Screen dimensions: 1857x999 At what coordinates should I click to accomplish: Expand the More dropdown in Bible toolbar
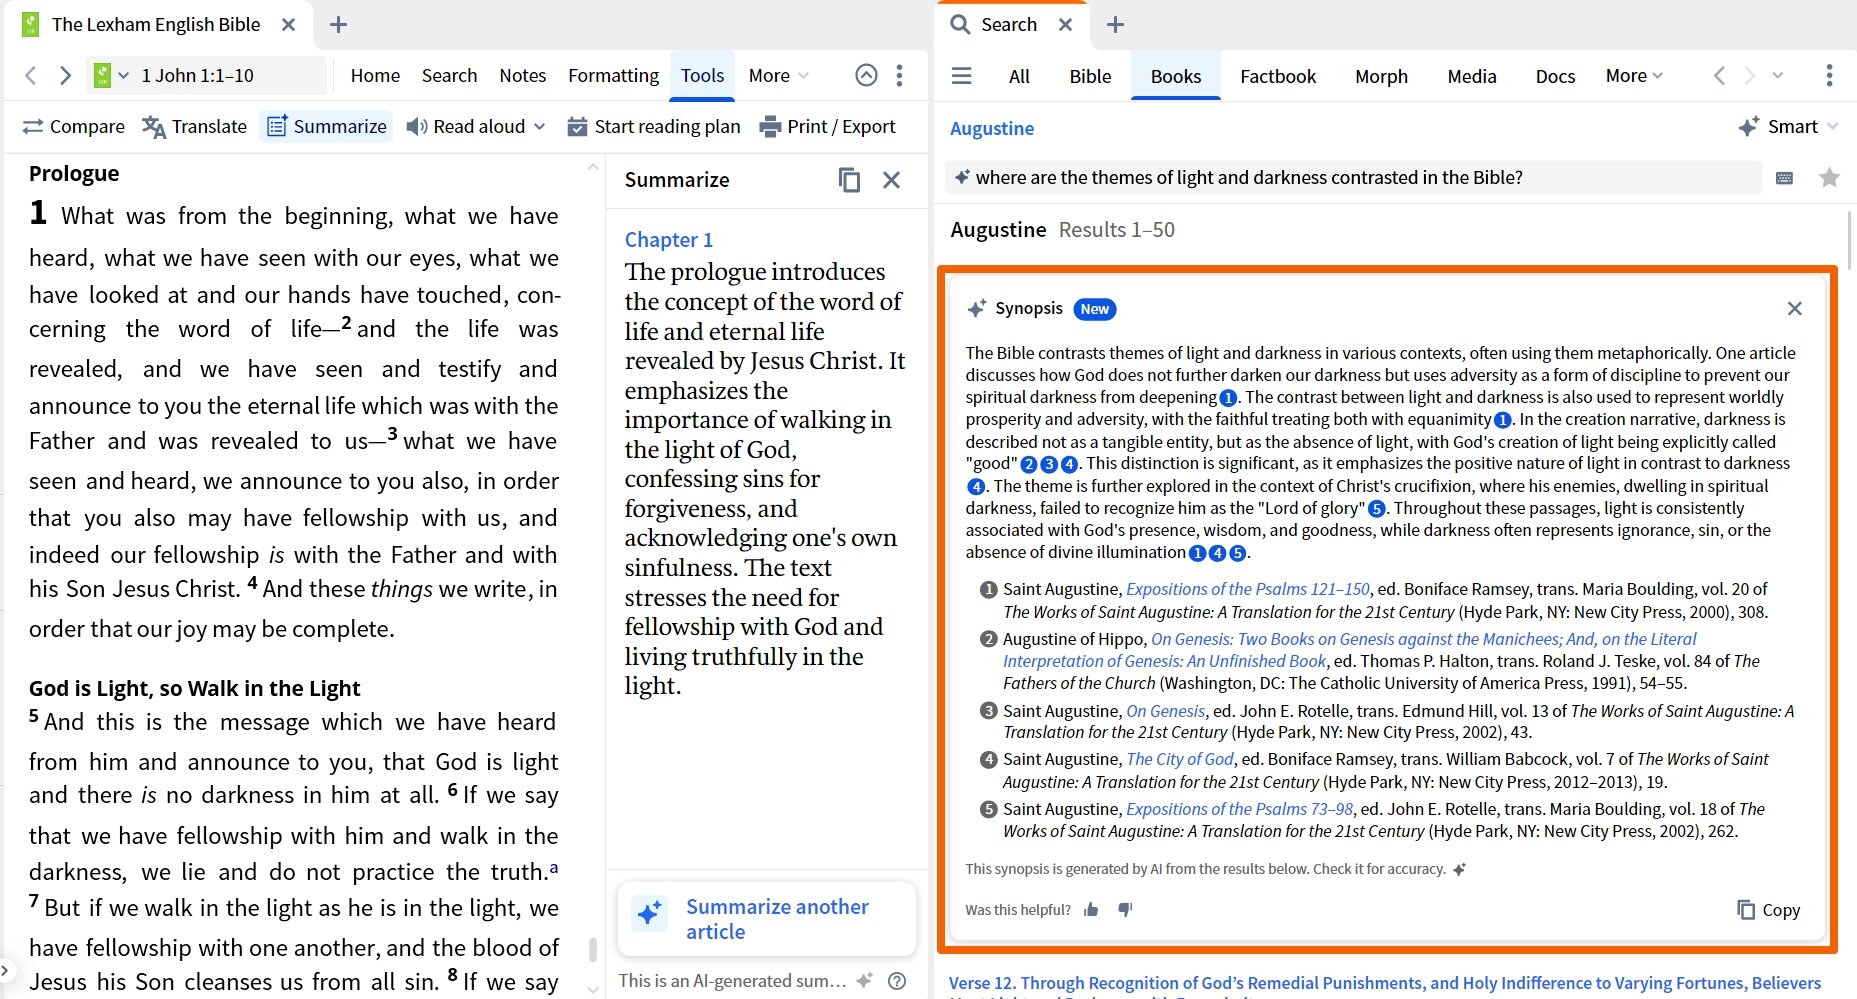click(778, 75)
